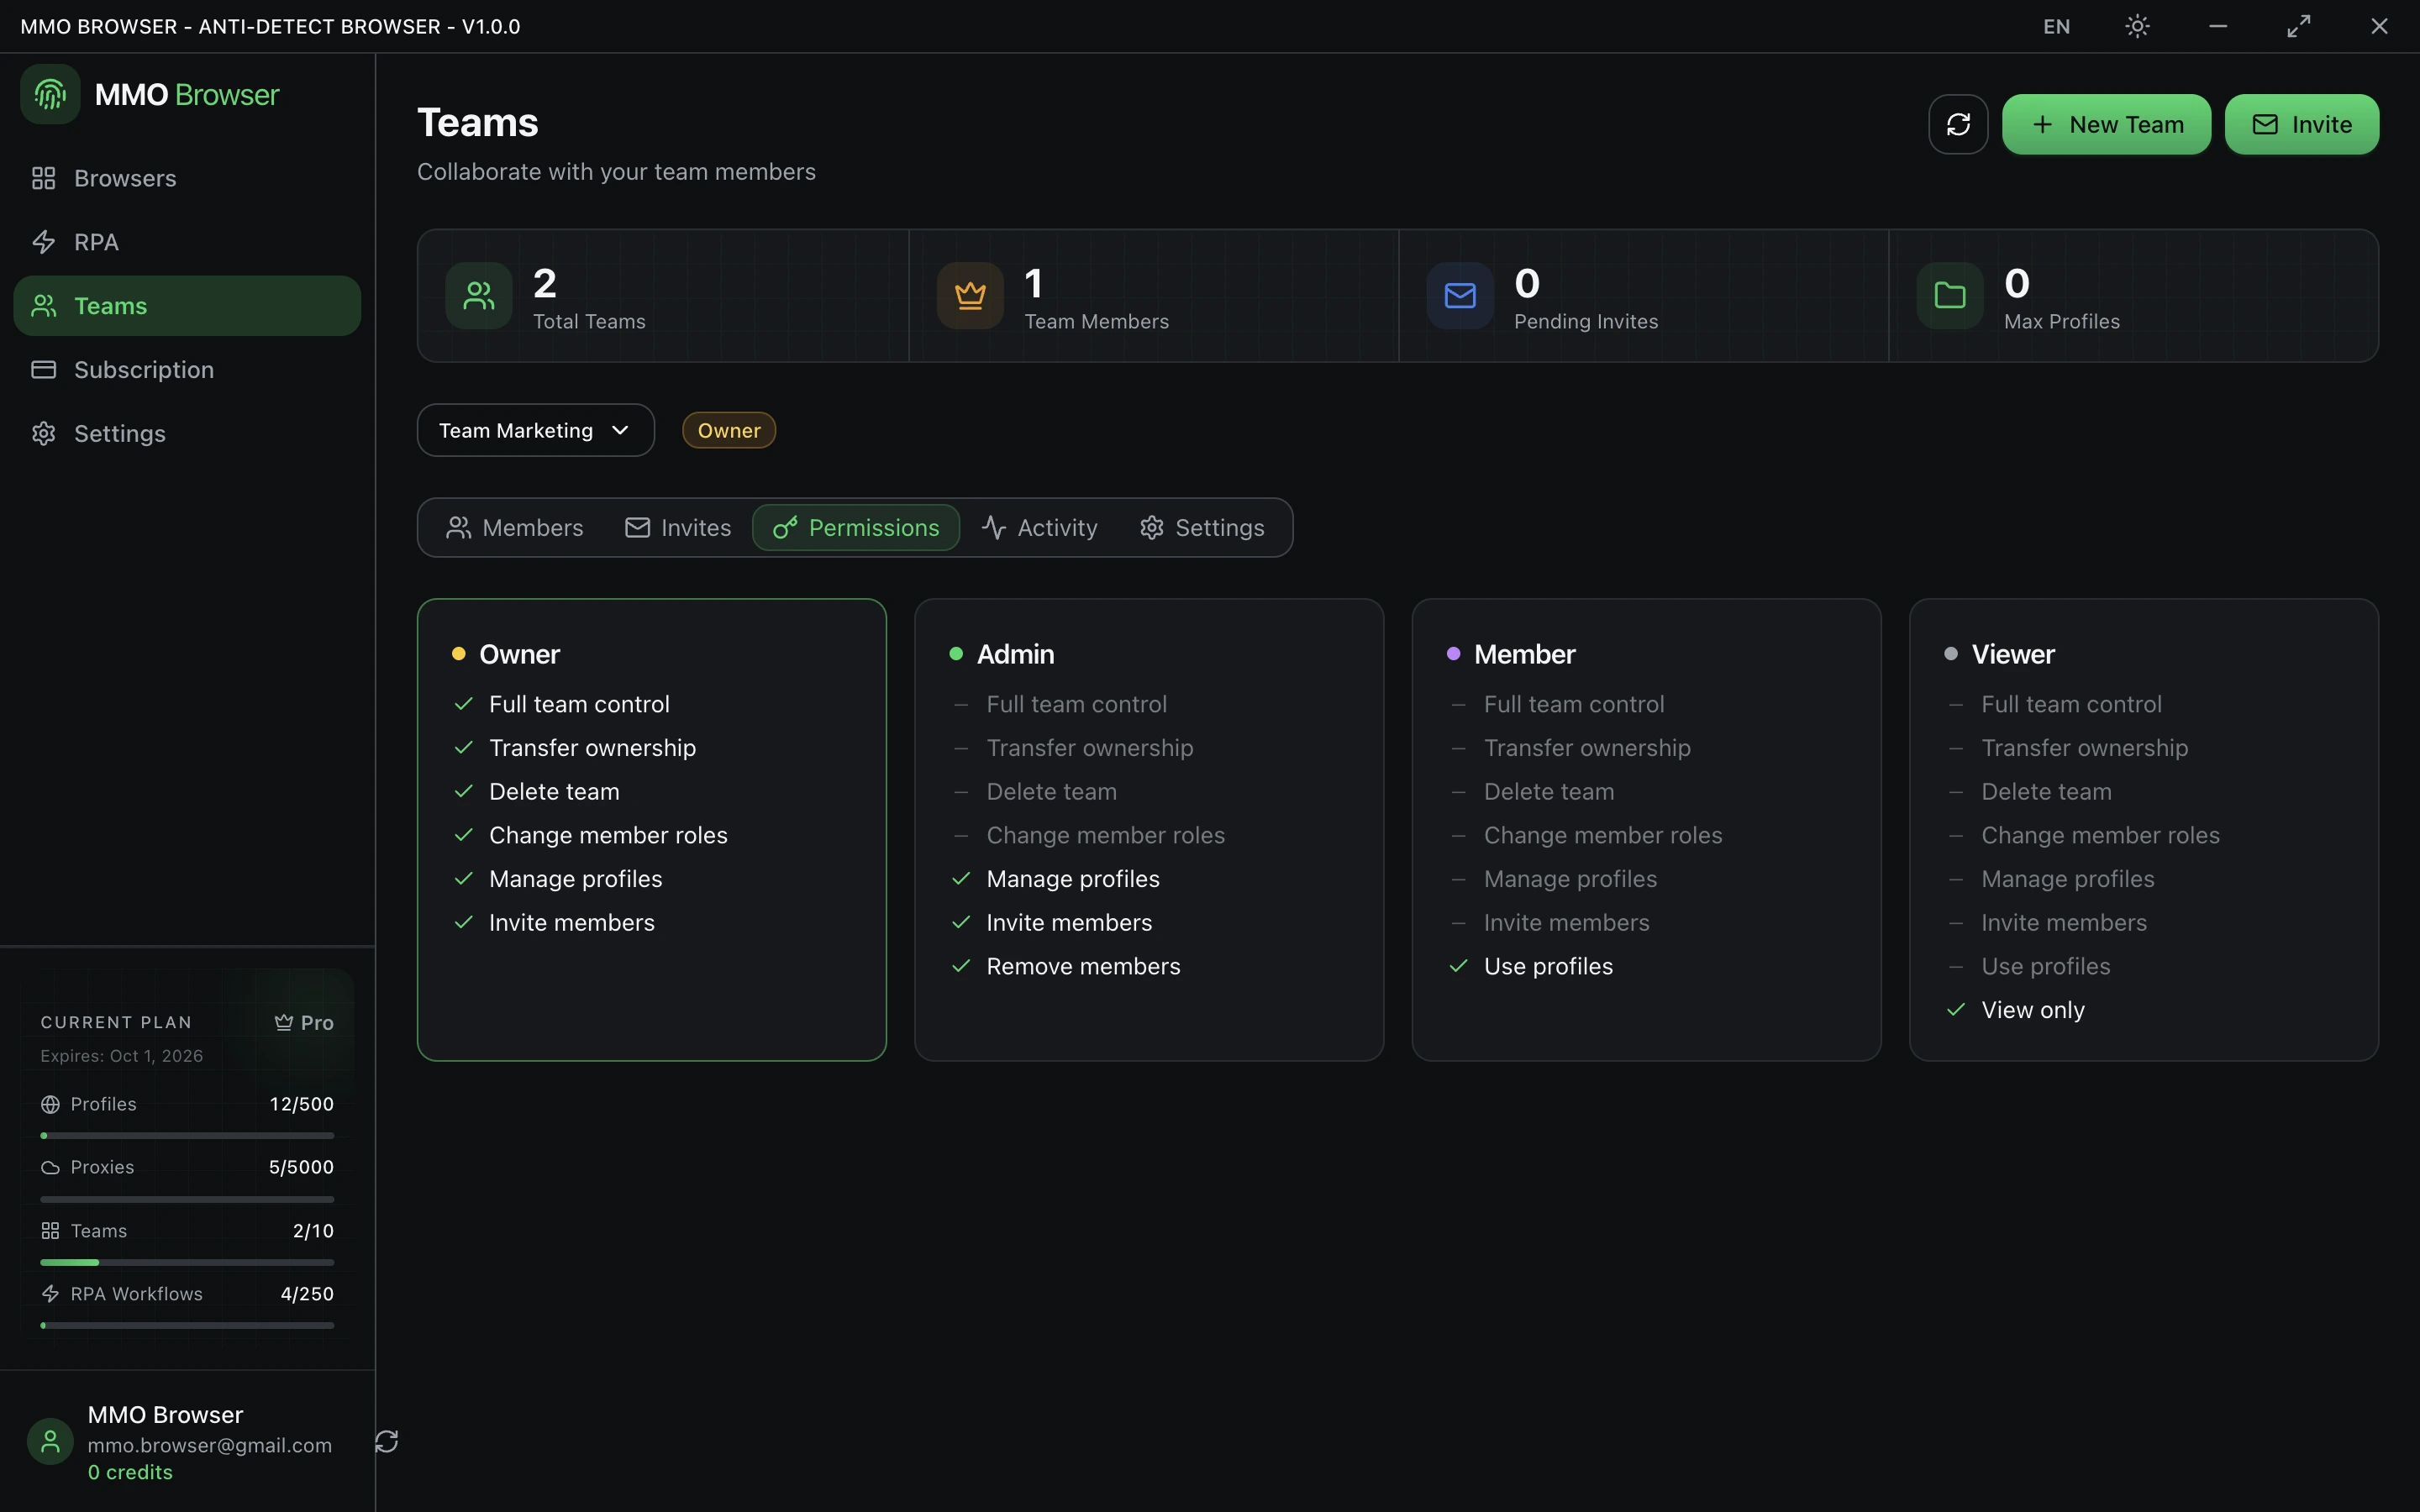This screenshot has width=2420, height=1512.
Task: Click the Teams grid icon in plan panel
Action: coord(50,1231)
